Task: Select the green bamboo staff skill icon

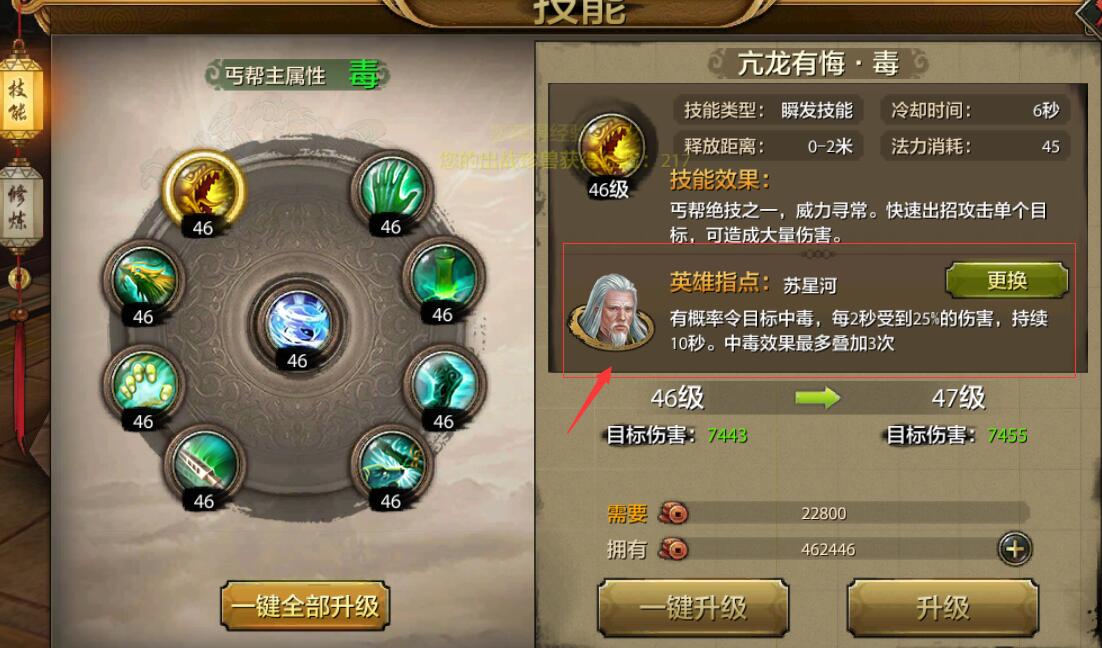Action: [443, 278]
